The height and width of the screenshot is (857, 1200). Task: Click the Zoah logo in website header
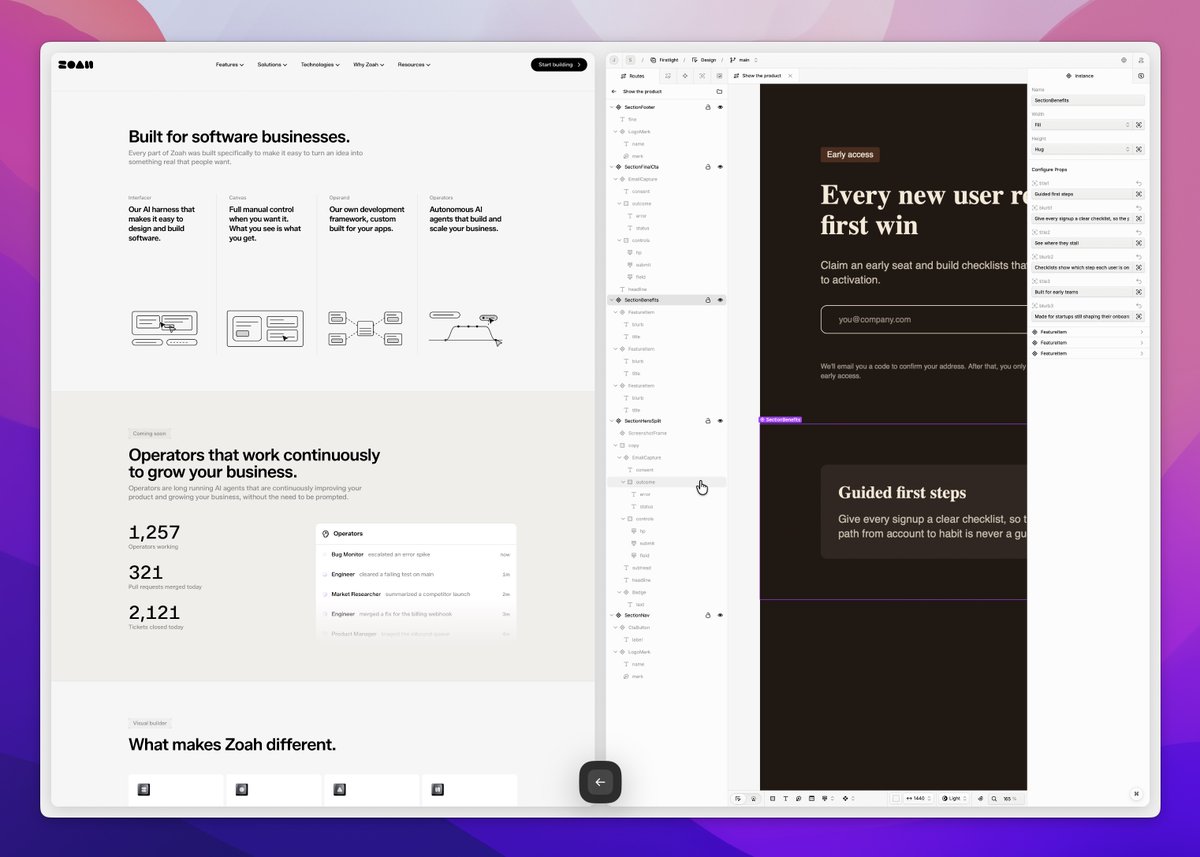coord(76,64)
